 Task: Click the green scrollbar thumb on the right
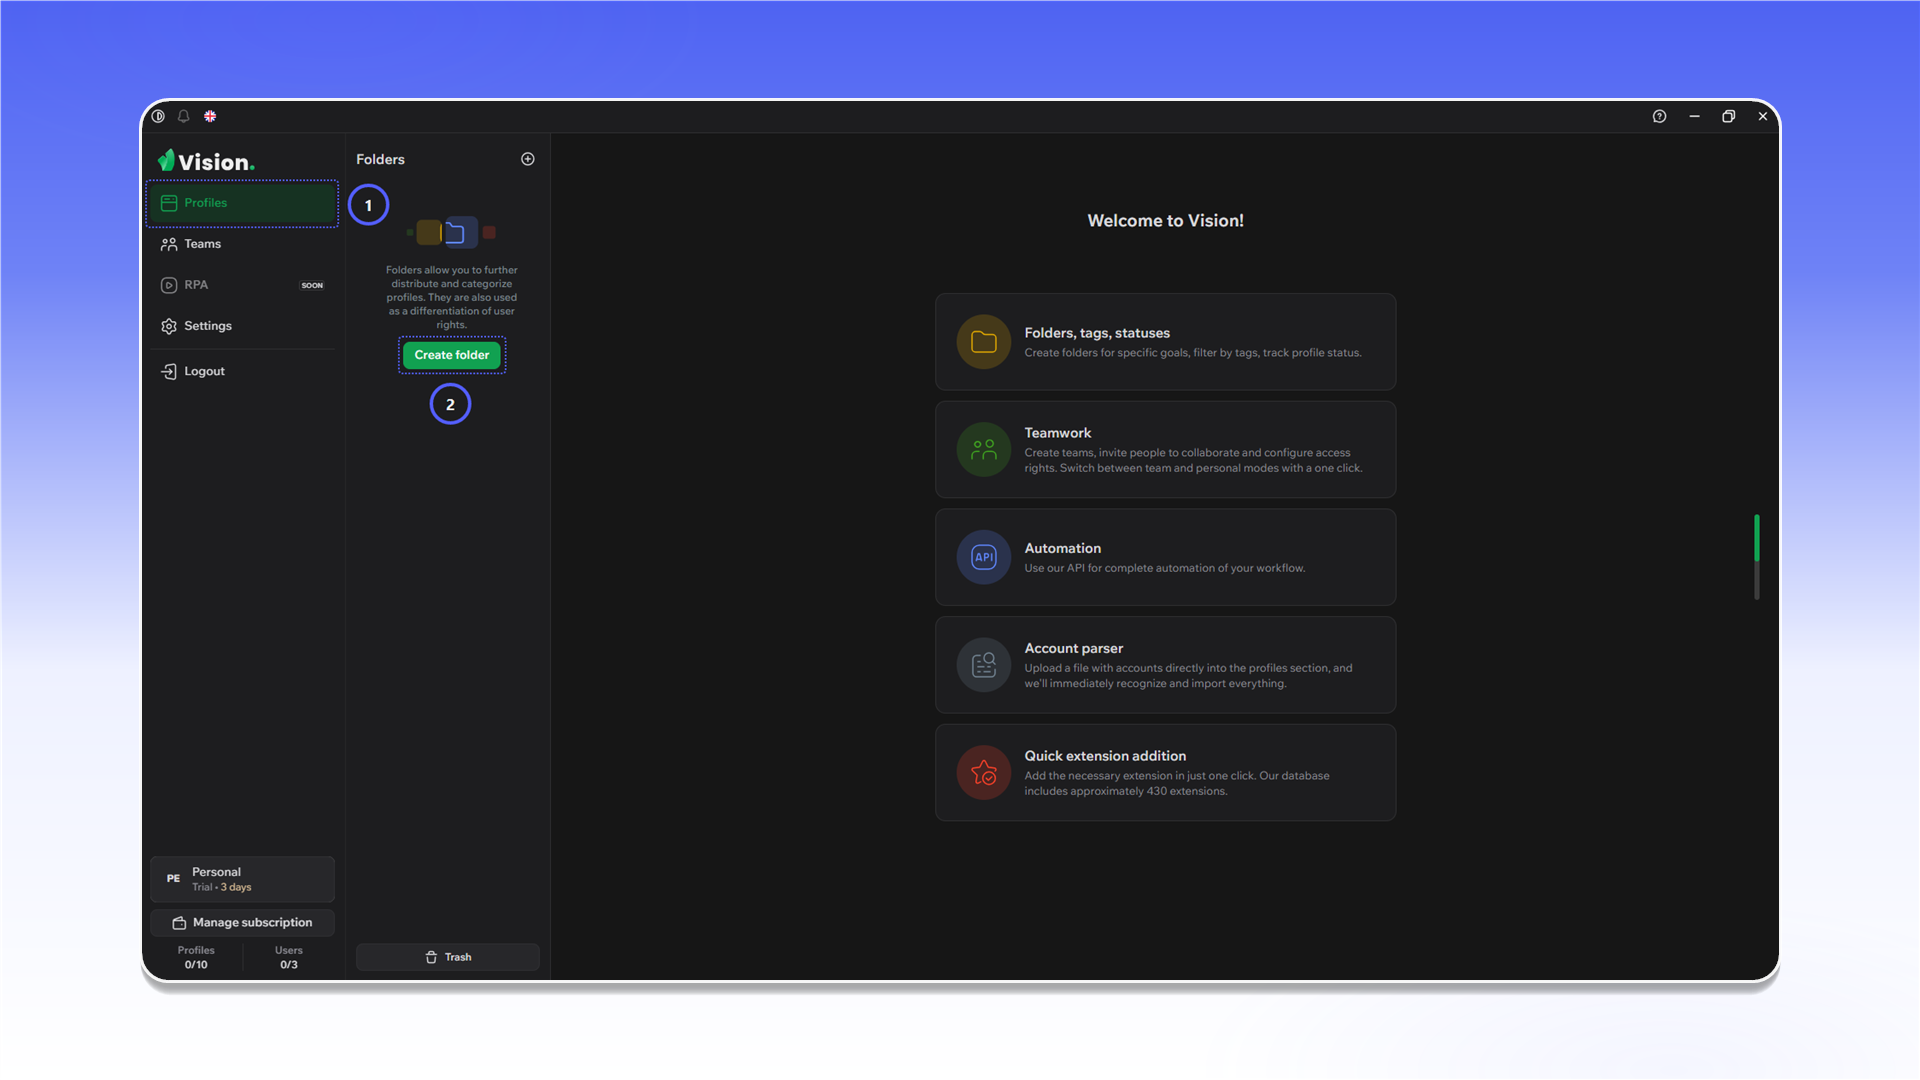coord(1756,538)
